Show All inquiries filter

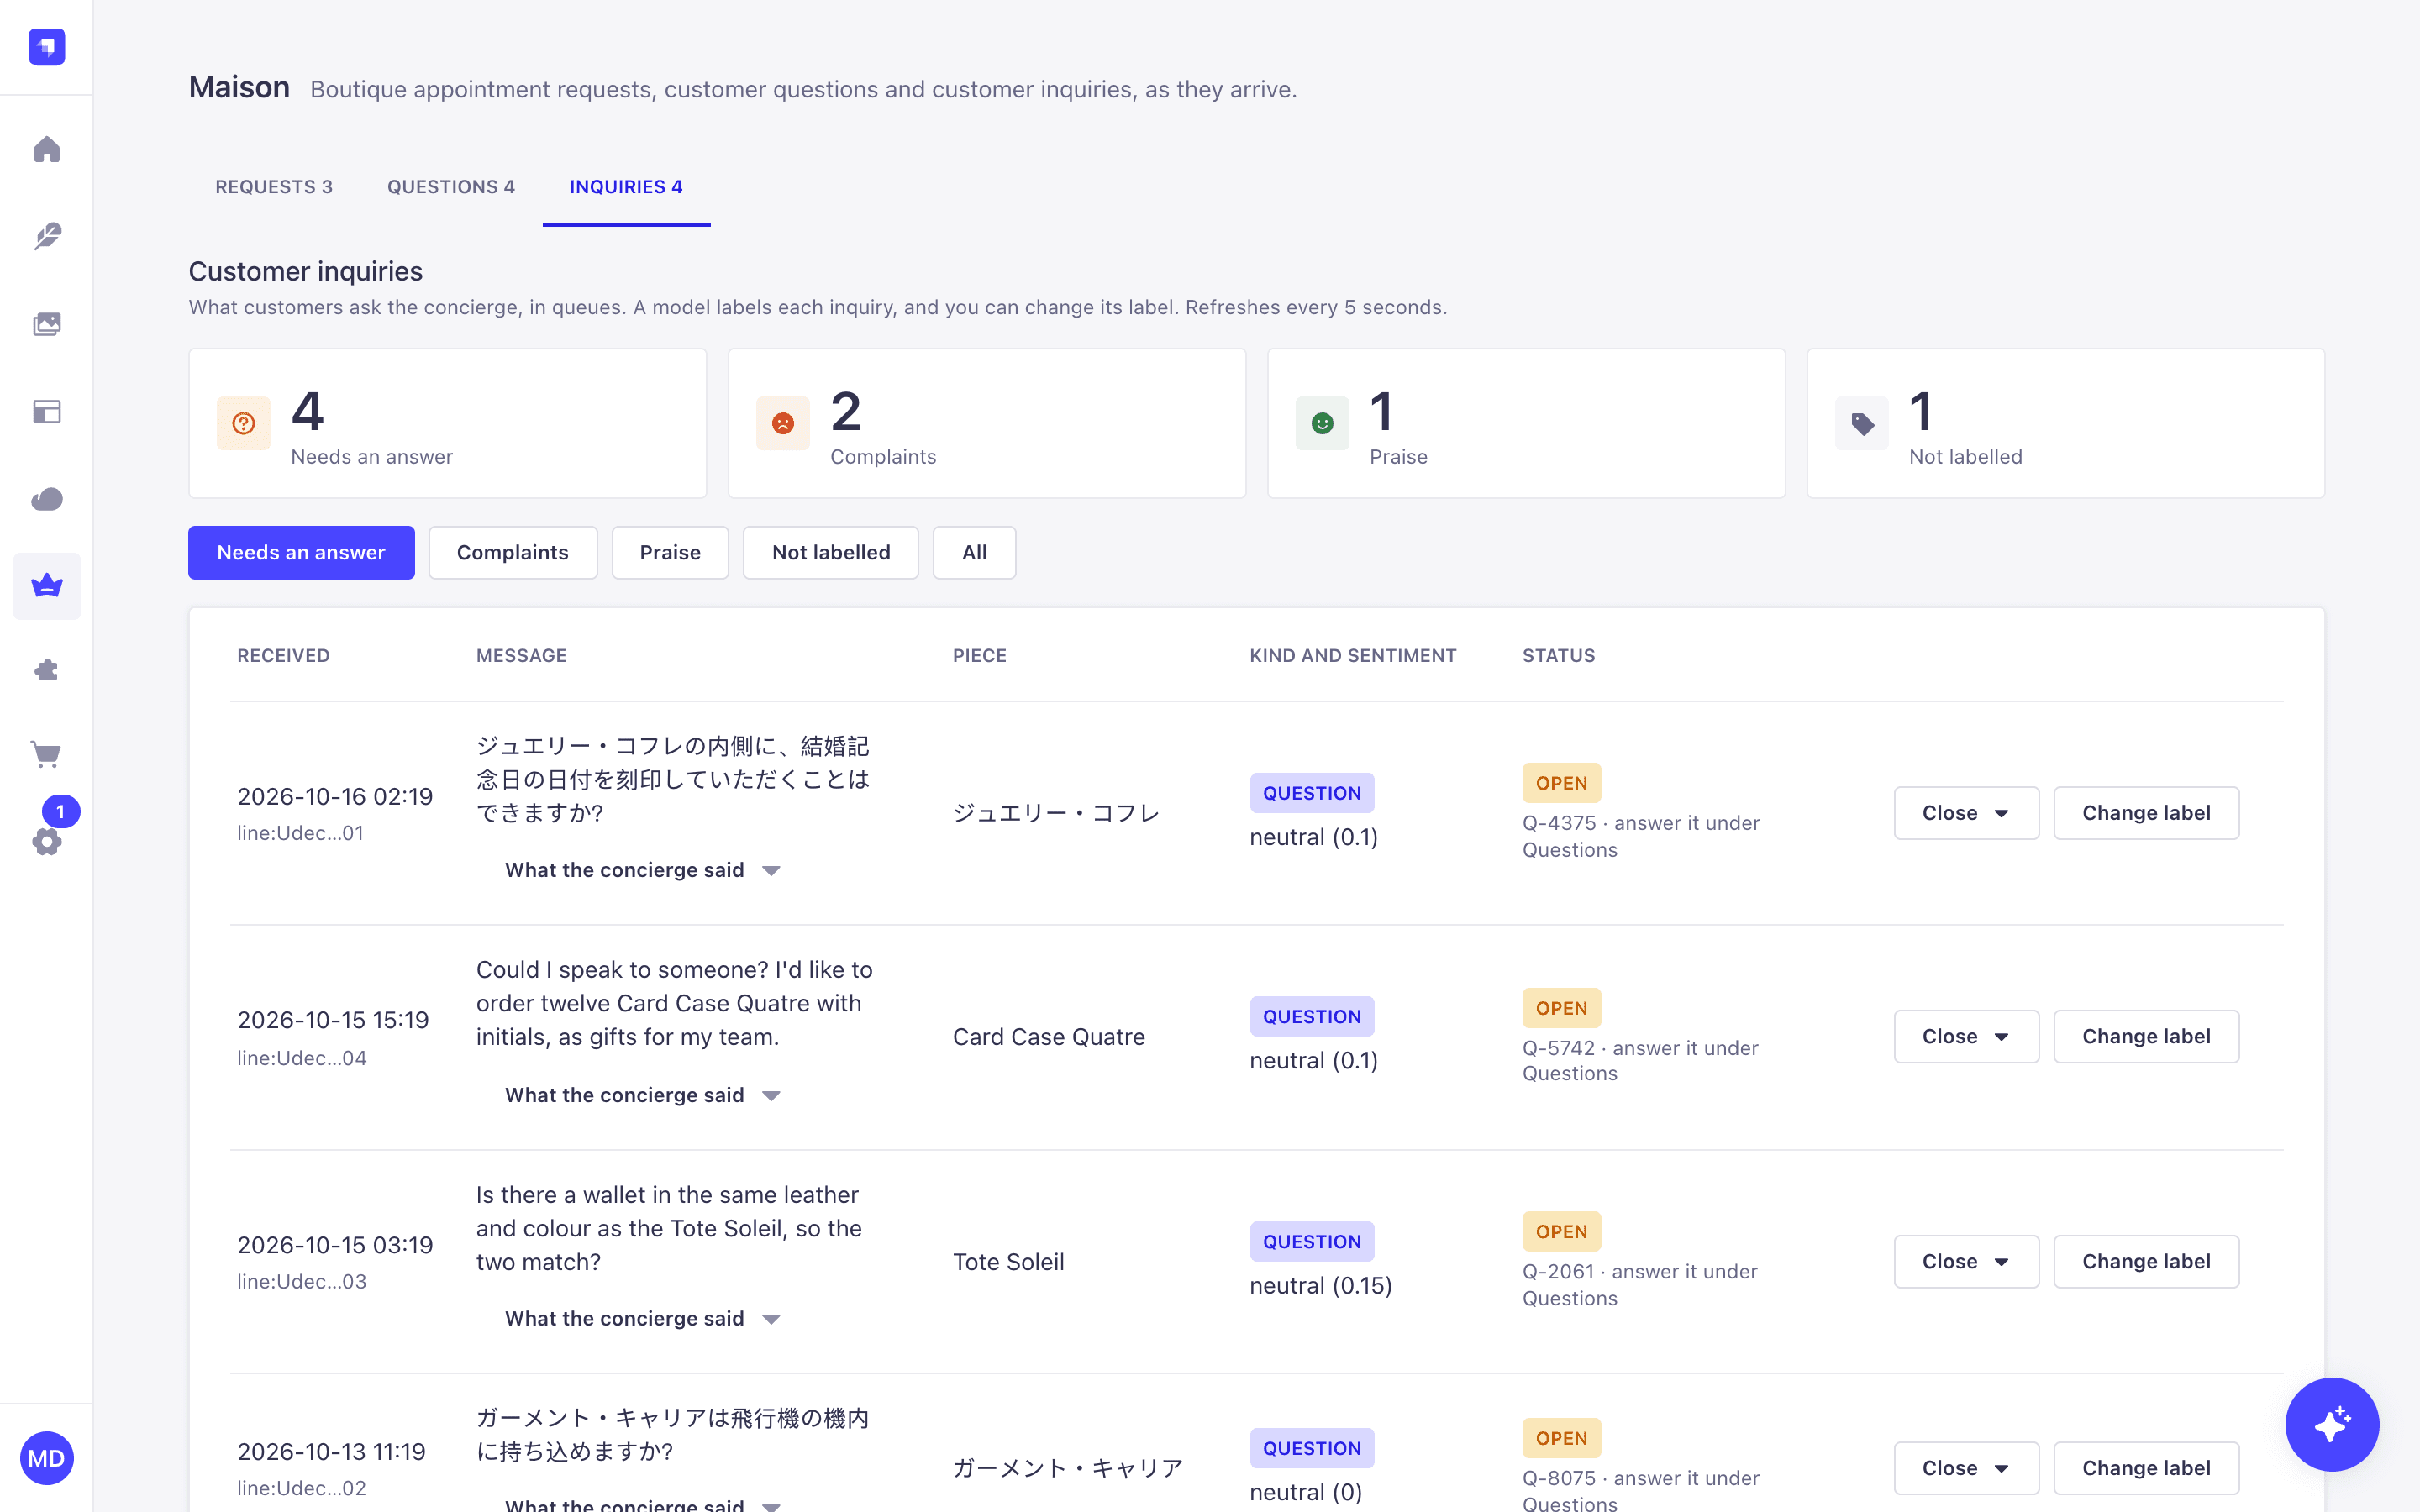(974, 553)
